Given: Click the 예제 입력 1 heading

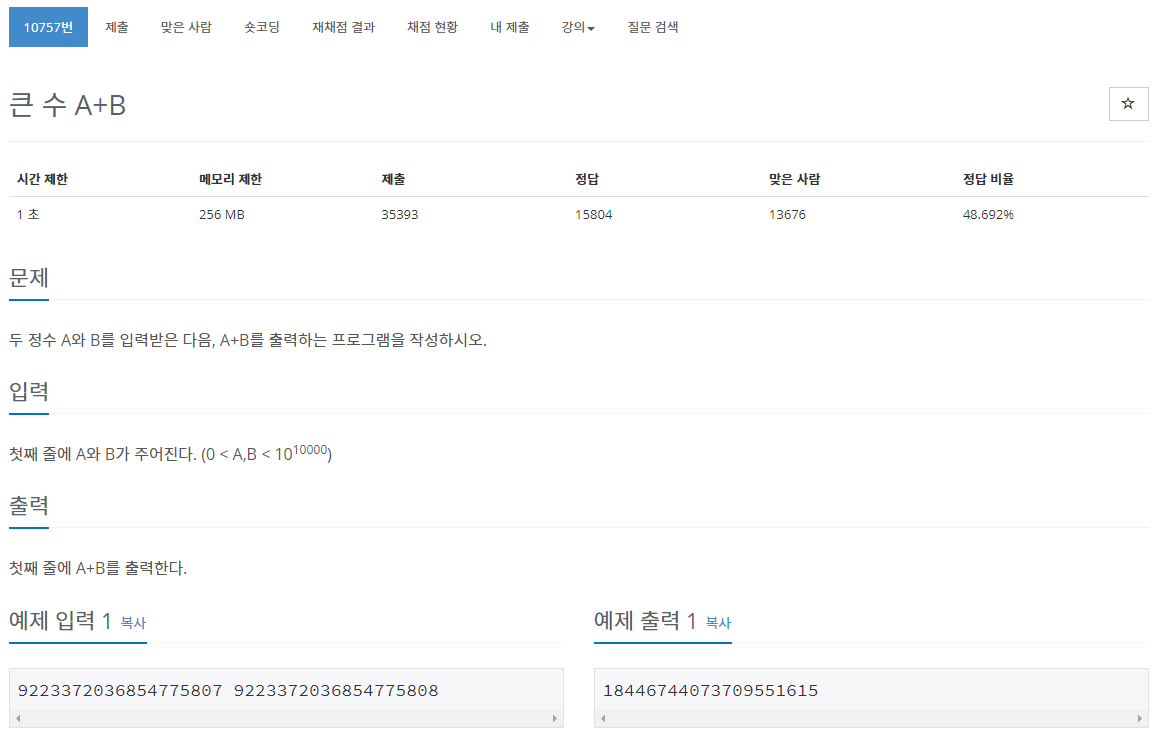Looking at the screenshot, I should pos(60,620).
